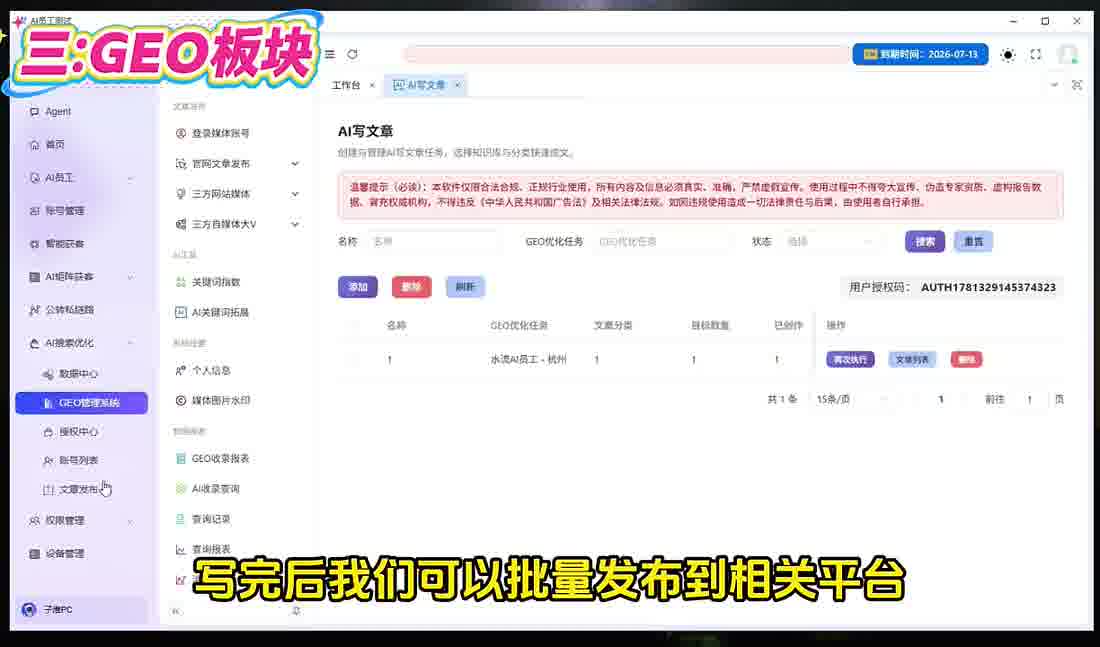Select page 1 in pagination
Image resolution: width=1100 pixels, height=647 pixels.
tap(941, 399)
